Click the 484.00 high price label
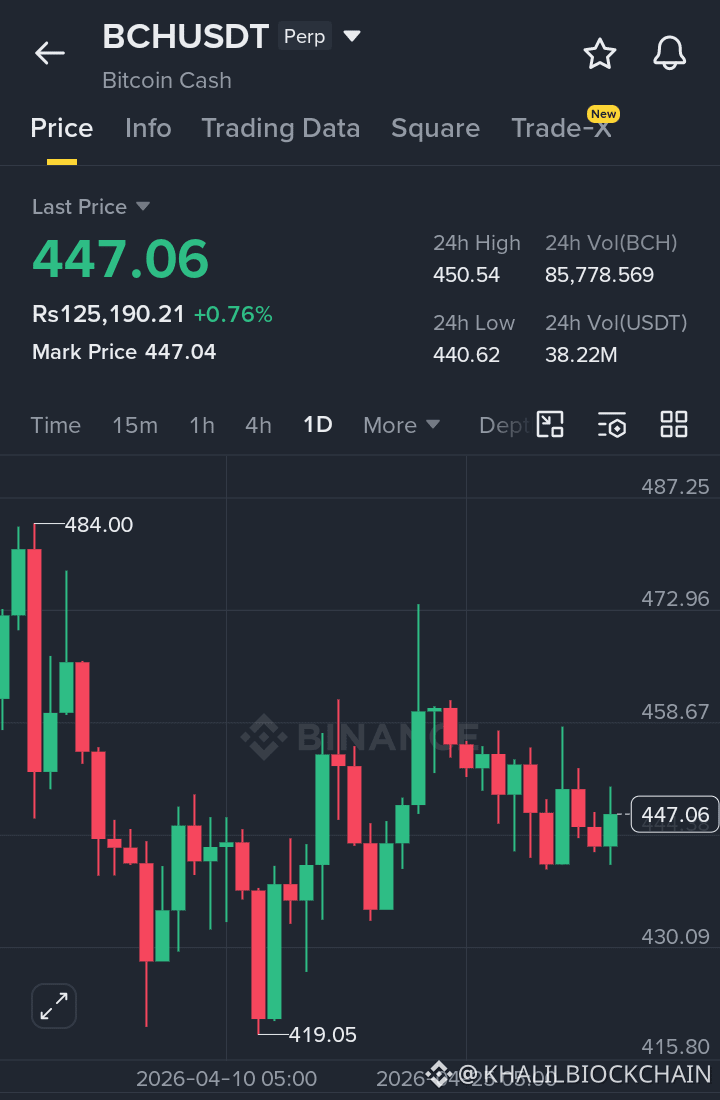Screen dimensions: 720x1100 coord(99,525)
